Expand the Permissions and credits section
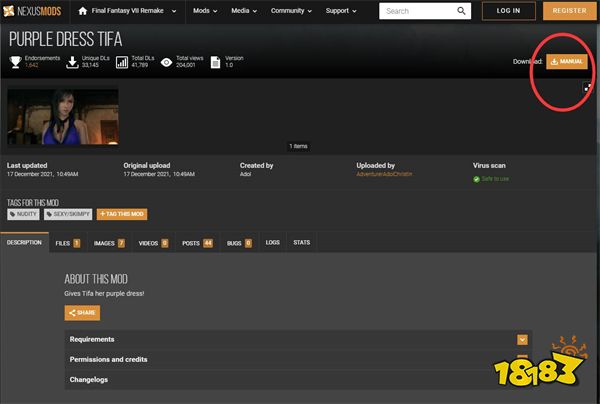 (298, 360)
